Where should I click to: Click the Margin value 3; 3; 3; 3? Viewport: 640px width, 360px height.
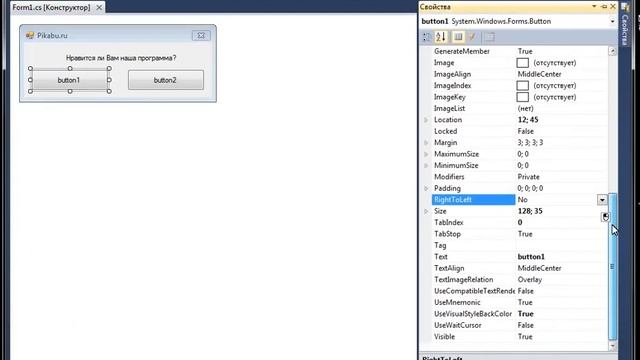[530, 143]
